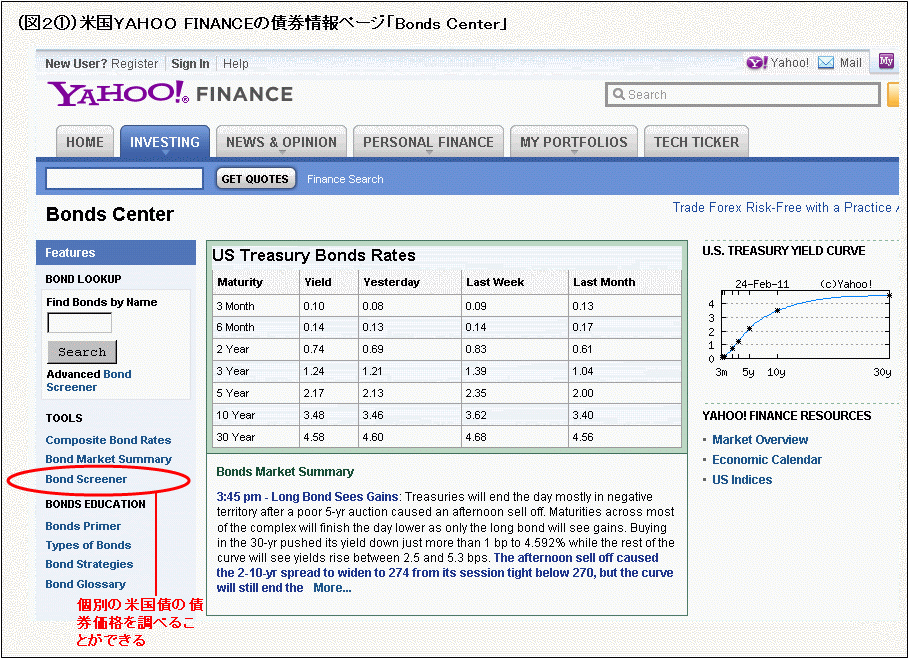Click the quote symbol input box
The height and width of the screenshot is (658, 908).
(x=125, y=178)
